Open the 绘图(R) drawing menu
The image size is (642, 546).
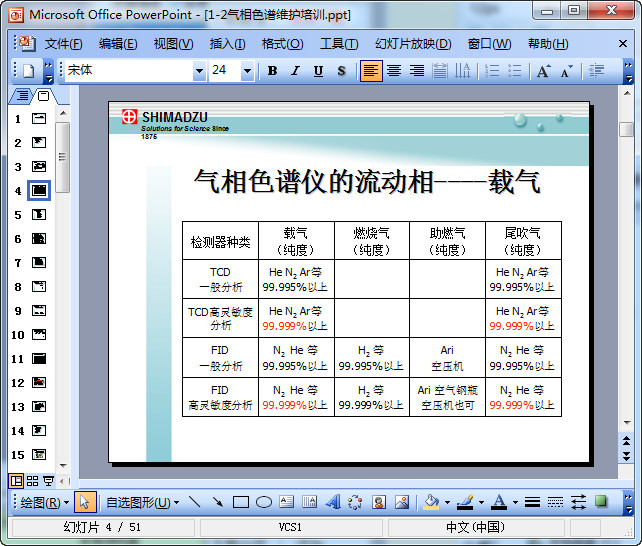point(44,502)
